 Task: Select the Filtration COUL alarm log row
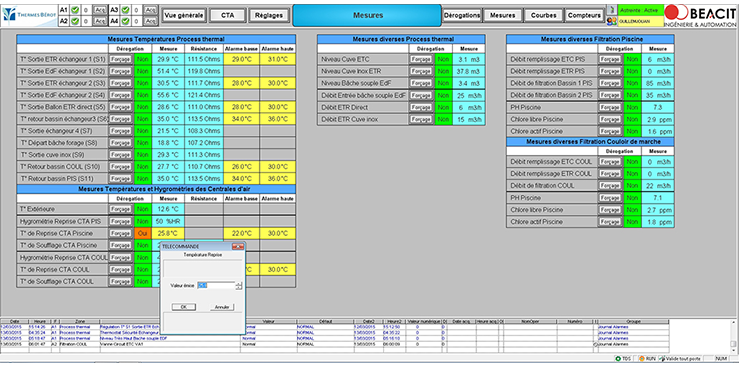pyautogui.click(x=334, y=344)
